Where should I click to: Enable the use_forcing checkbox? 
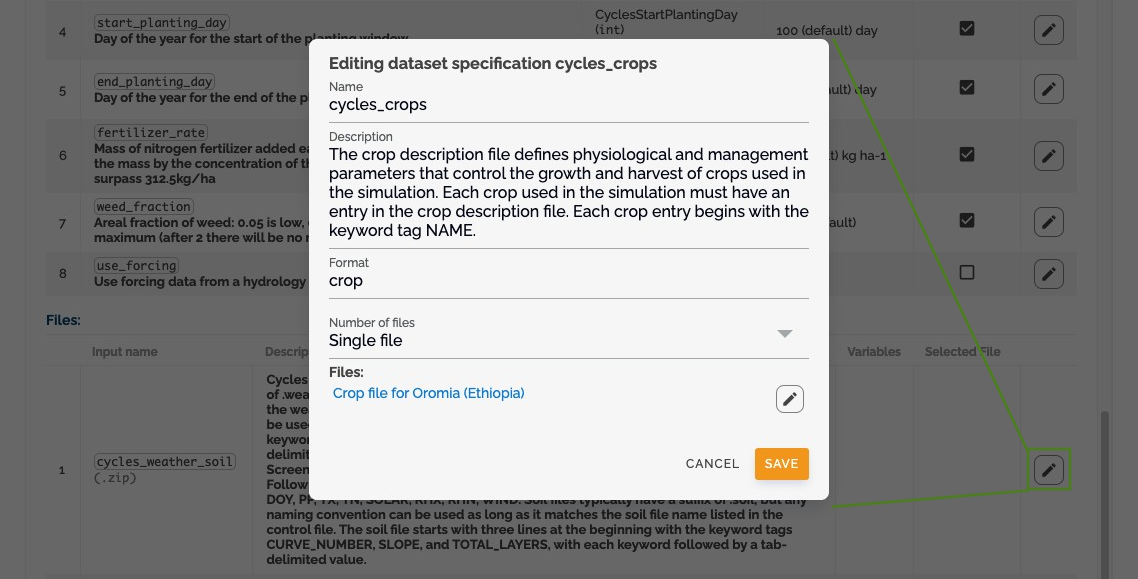click(x=967, y=272)
